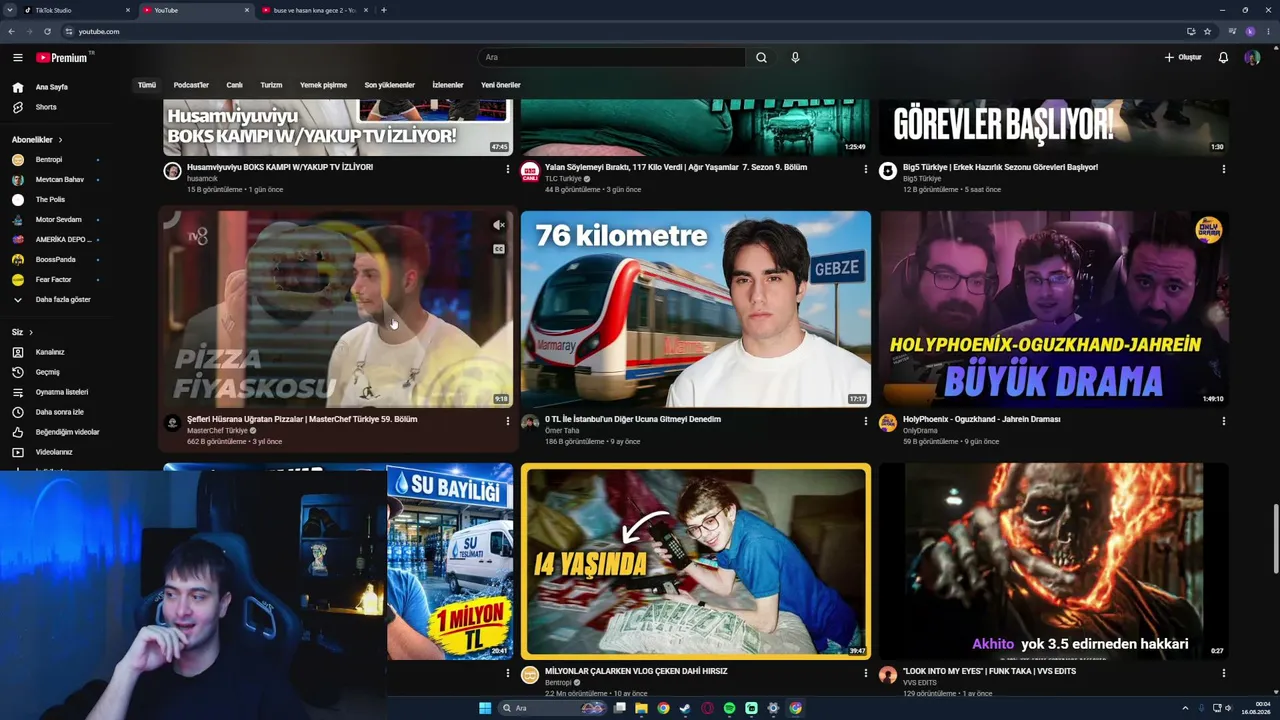1280x720 pixels.
Task: Open options for Şefleri Hüsrana Uğratan Pizzalar
Action: 508,421
